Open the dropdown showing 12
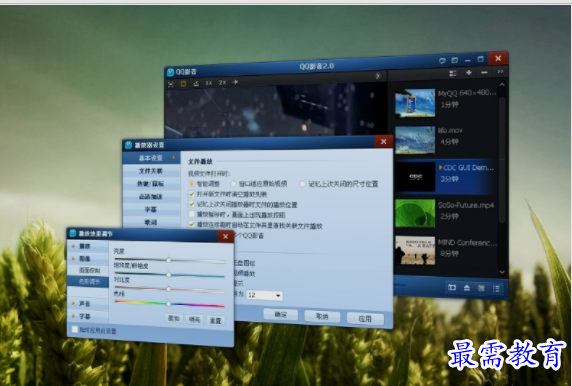The image size is (572, 386). click(264, 295)
